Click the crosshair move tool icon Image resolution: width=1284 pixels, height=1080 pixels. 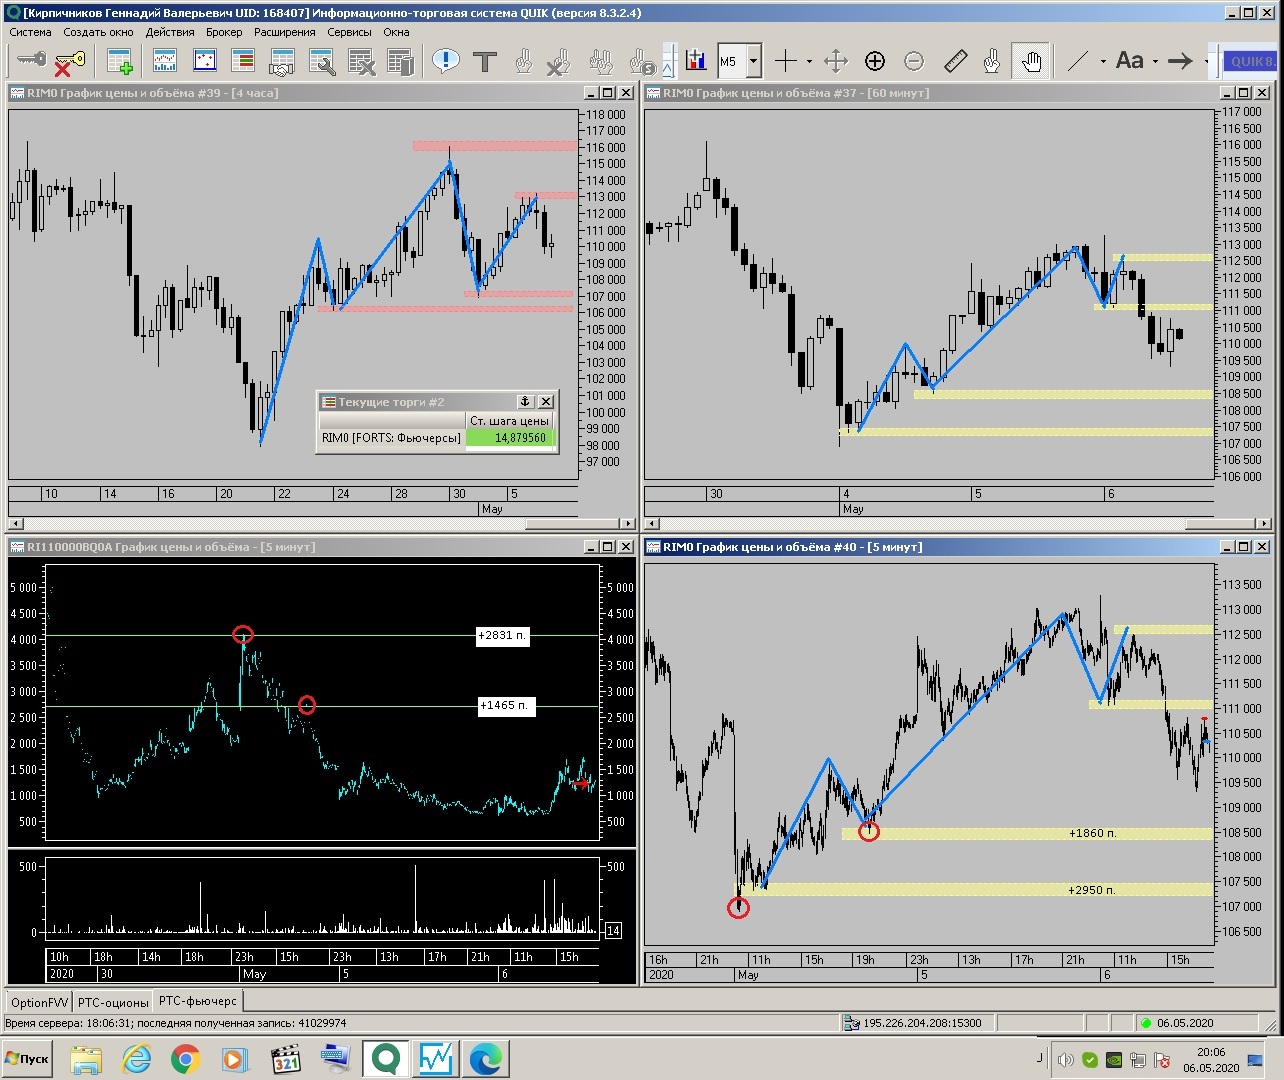pyautogui.click(x=835, y=62)
